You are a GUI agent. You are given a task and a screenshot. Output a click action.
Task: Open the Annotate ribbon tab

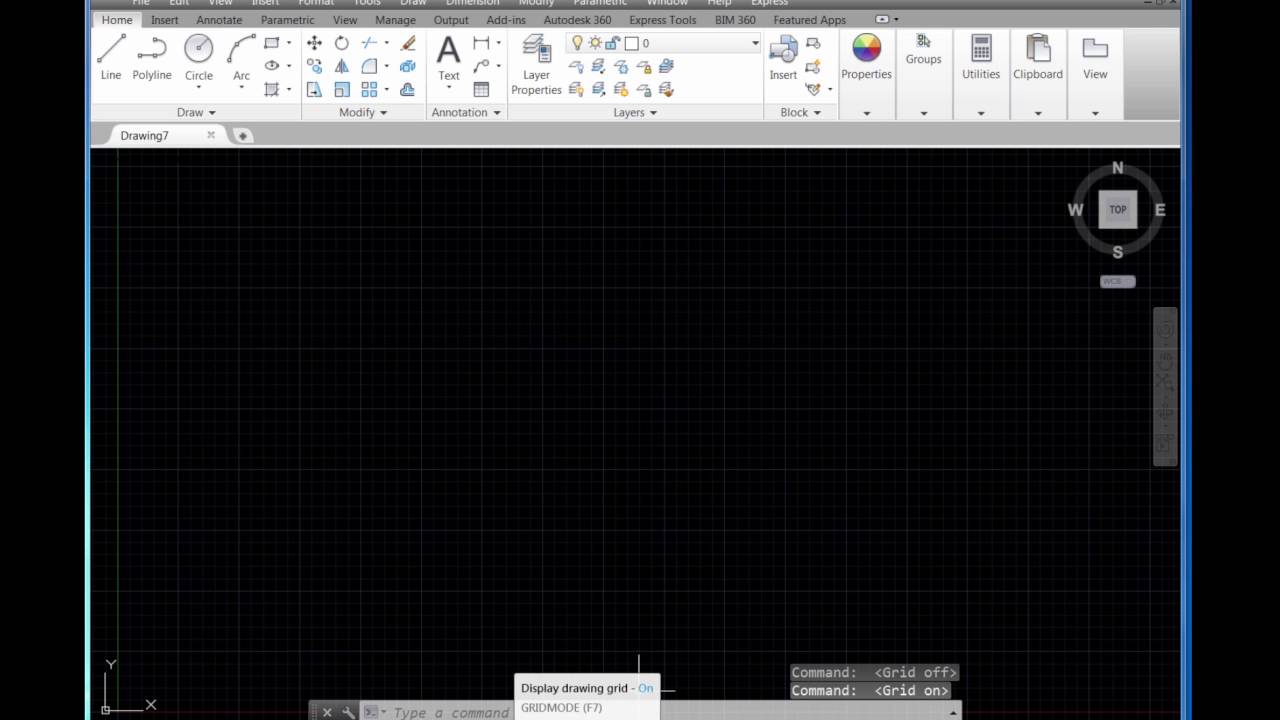click(219, 20)
